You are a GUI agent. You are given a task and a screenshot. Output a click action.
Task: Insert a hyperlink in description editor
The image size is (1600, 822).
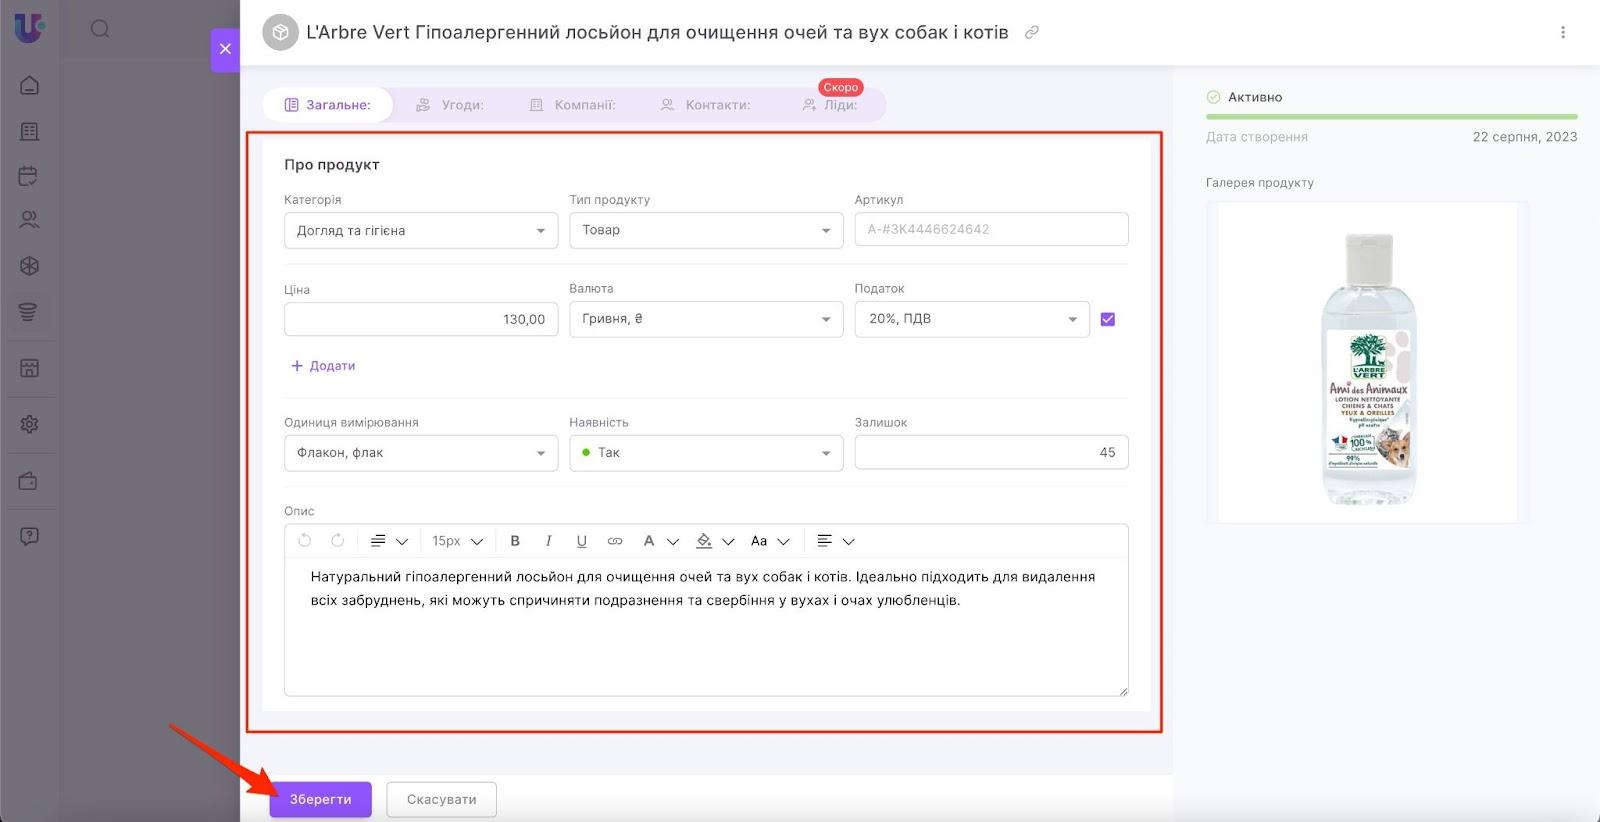click(615, 541)
